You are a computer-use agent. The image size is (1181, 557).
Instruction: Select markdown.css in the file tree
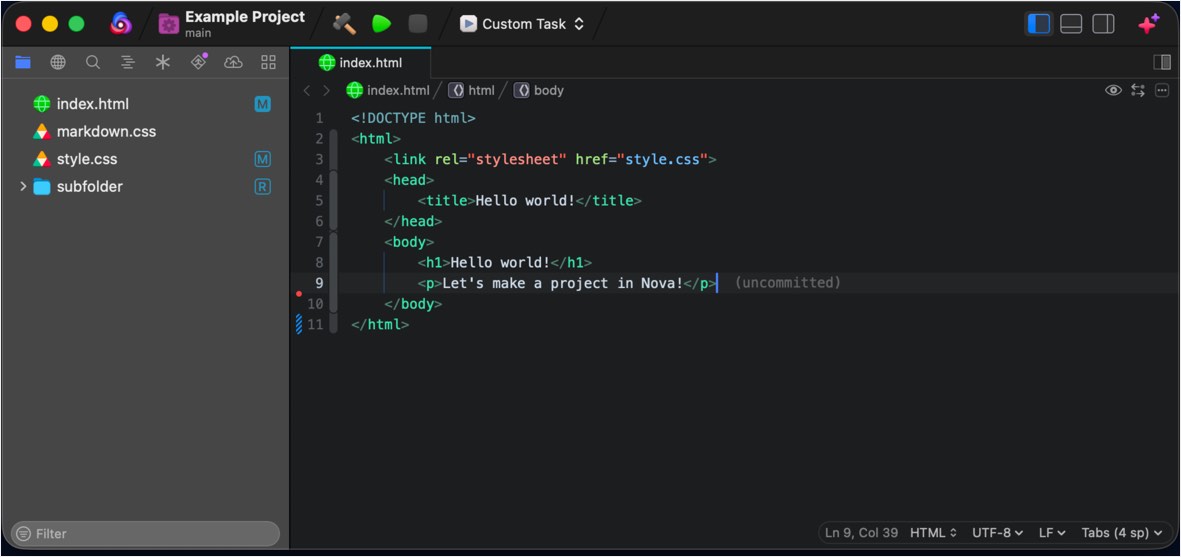[x=145, y=132]
